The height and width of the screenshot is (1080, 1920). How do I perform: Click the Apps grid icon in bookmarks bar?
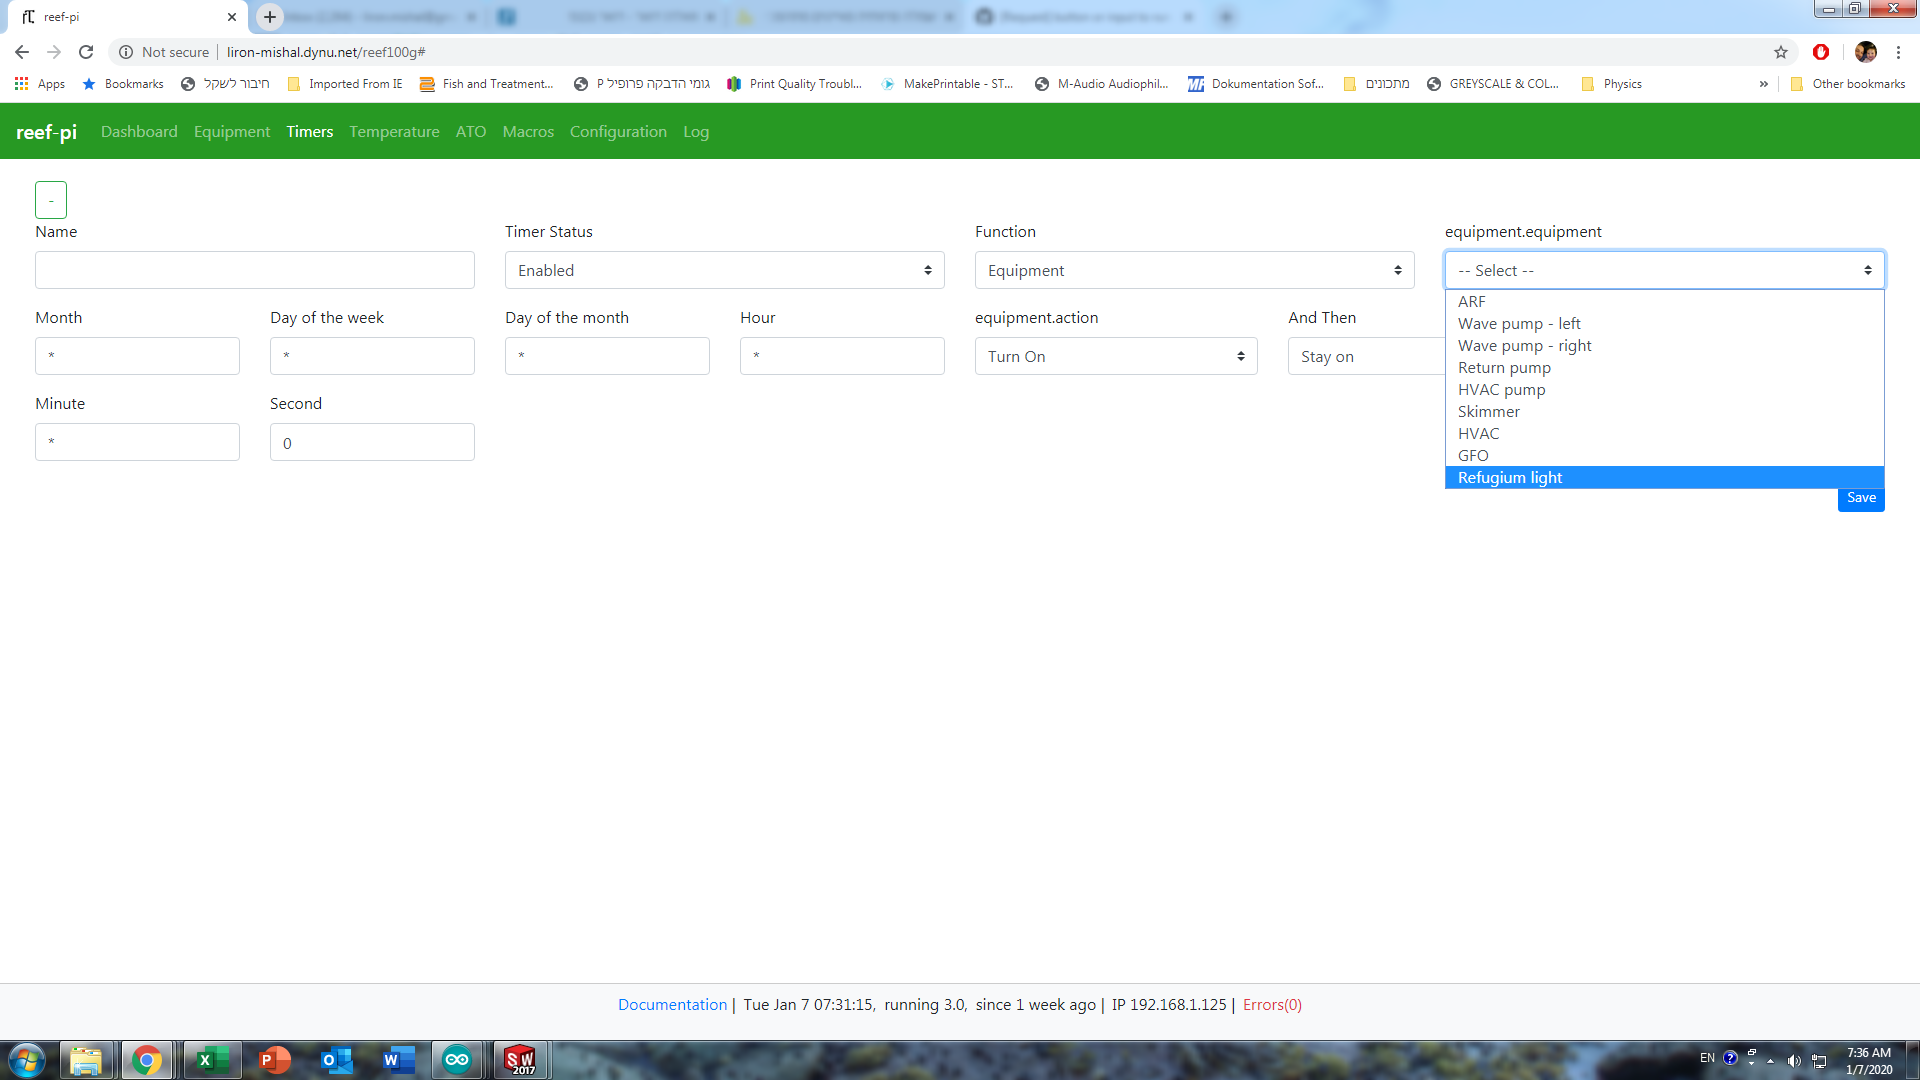pyautogui.click(x=21, y=84)
